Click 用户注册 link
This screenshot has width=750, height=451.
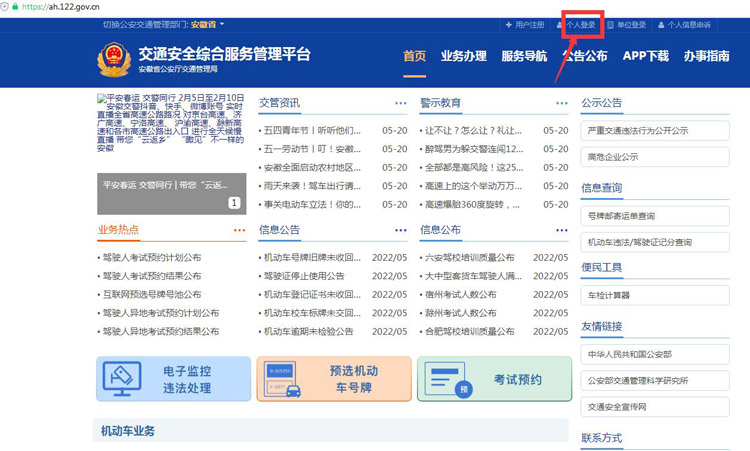point(525,25)
